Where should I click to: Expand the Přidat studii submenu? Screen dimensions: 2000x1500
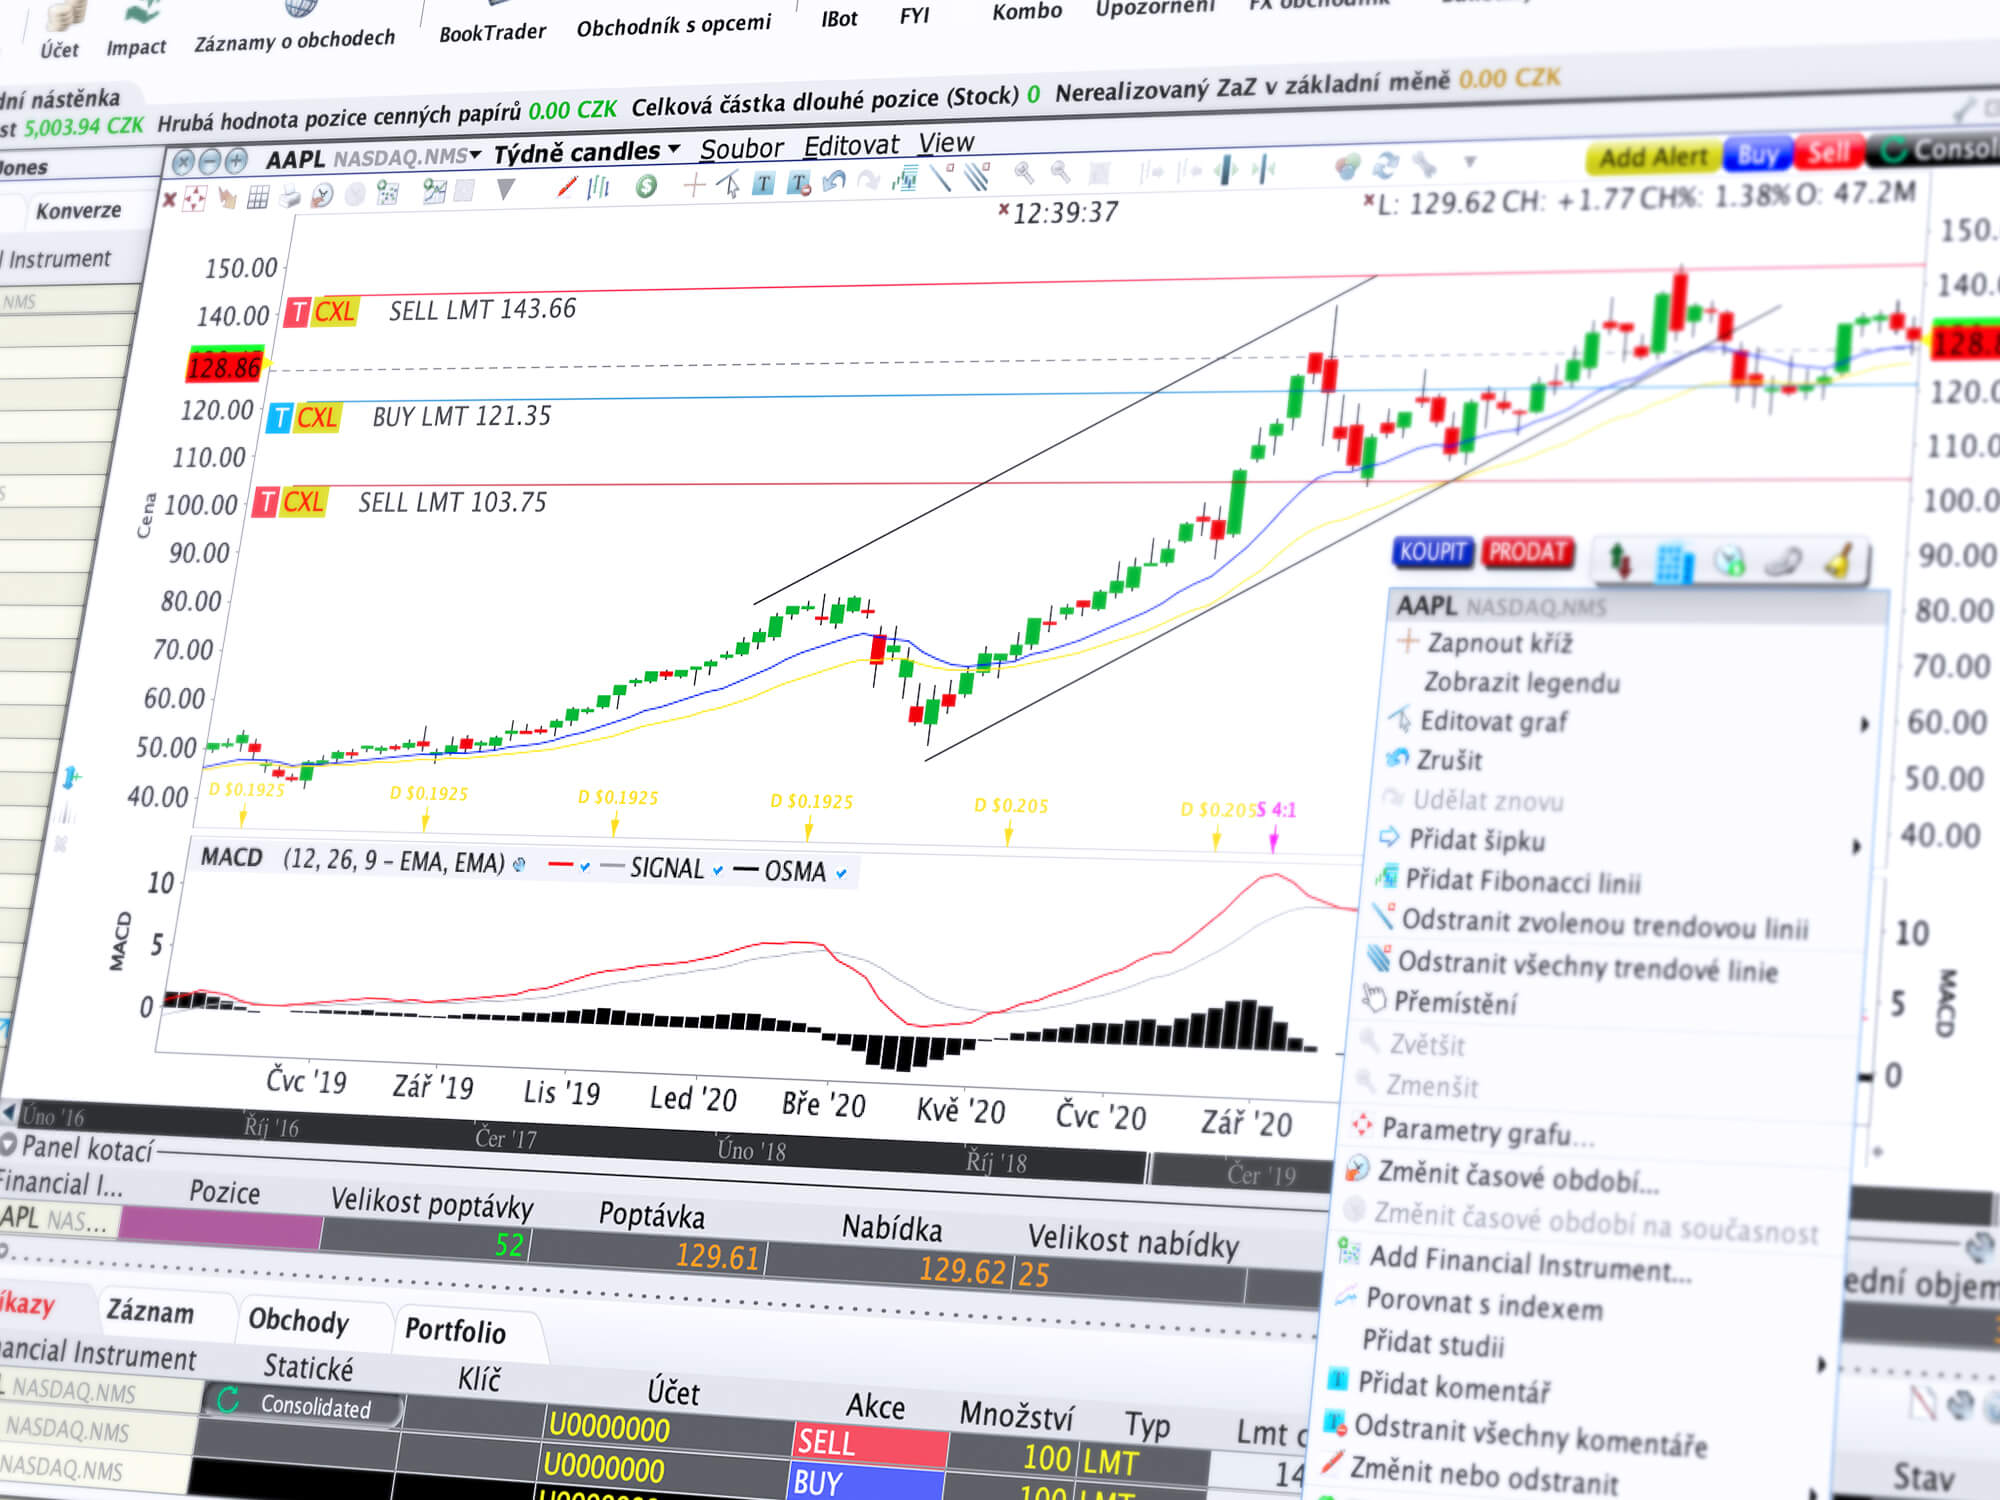tap(1821, 1364)
